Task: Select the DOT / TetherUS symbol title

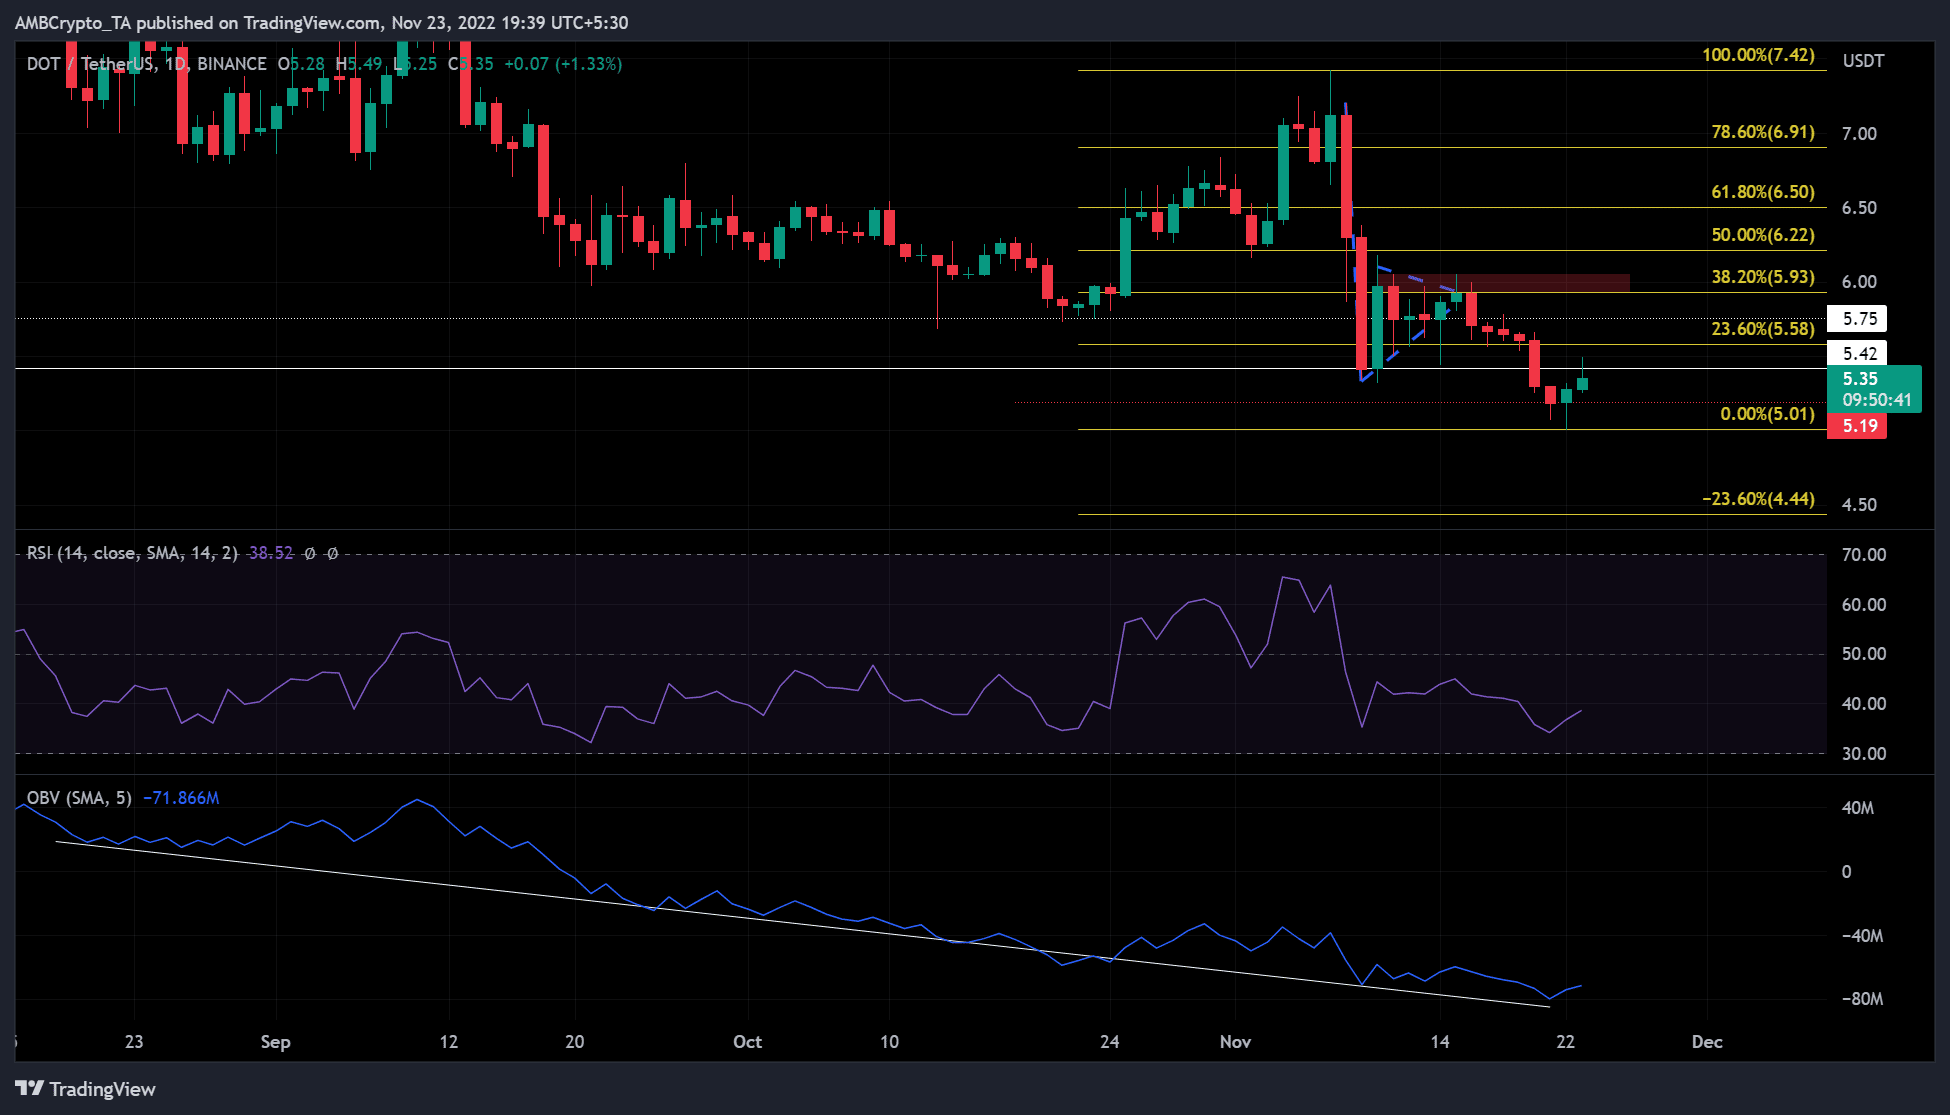Action: point(90,64)
